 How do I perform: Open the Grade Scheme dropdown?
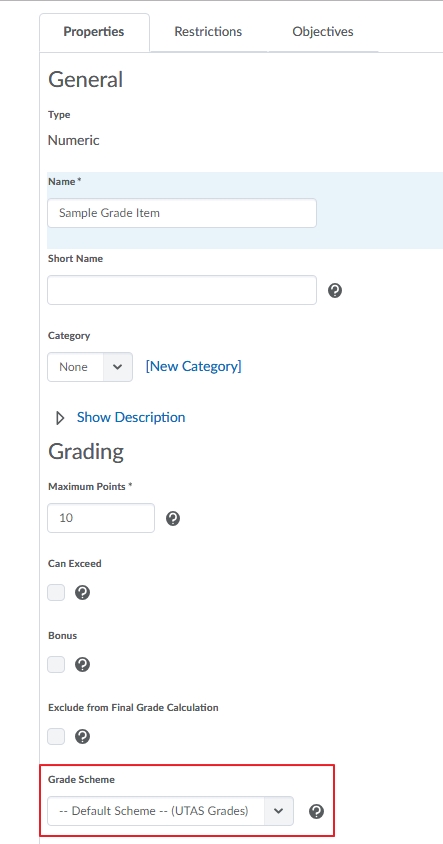pyautogui.click(x=171, y=811)
